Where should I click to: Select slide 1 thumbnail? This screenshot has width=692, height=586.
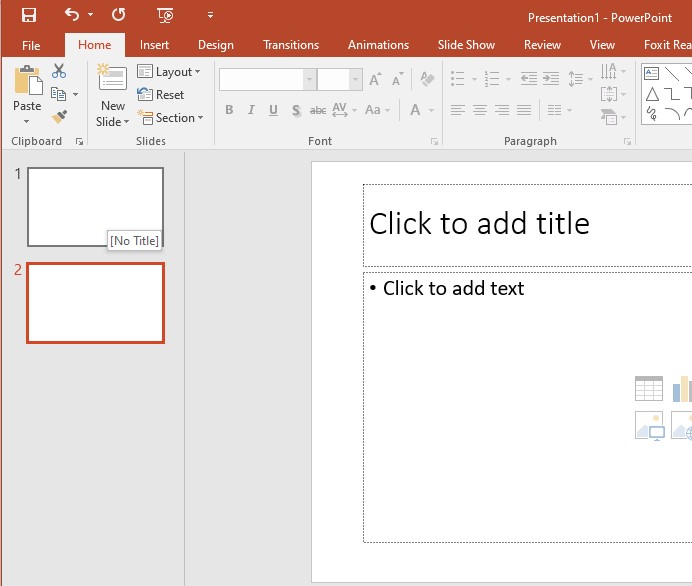point(95,207)
